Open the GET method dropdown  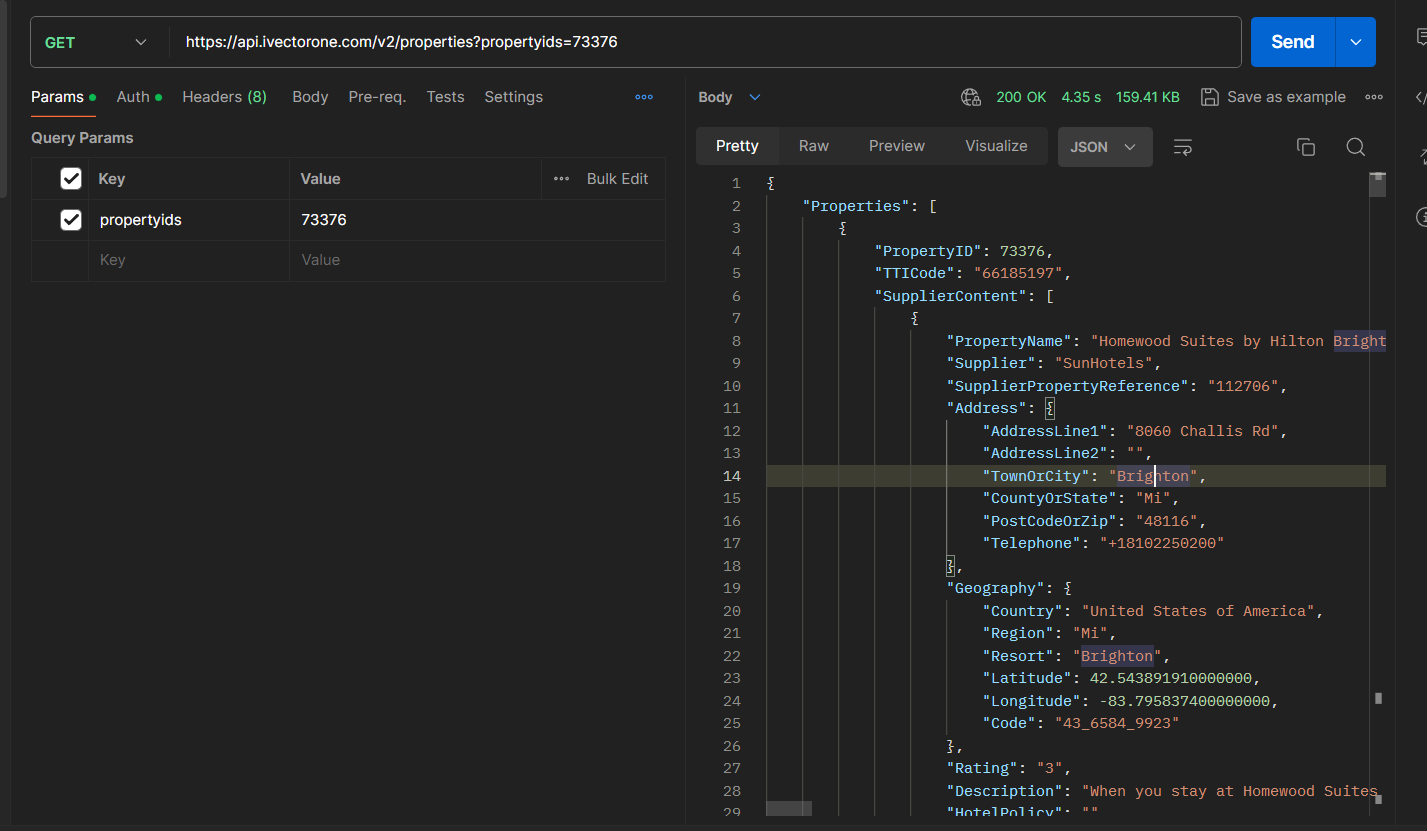point(96,42)
